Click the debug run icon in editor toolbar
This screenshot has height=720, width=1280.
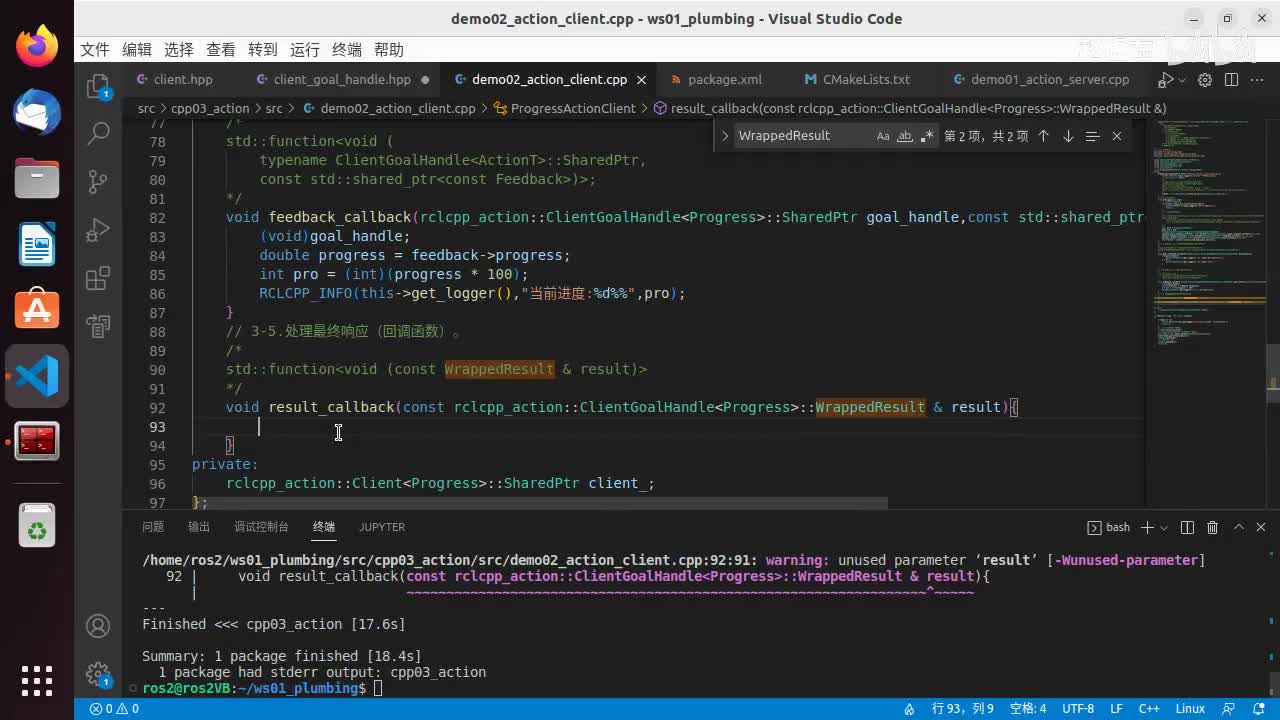1165,80
